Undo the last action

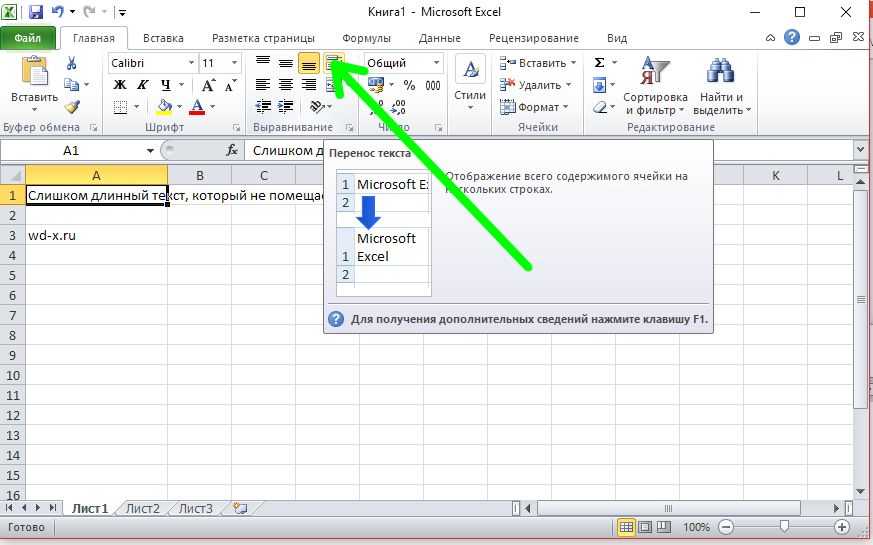[x=57, y=12]
